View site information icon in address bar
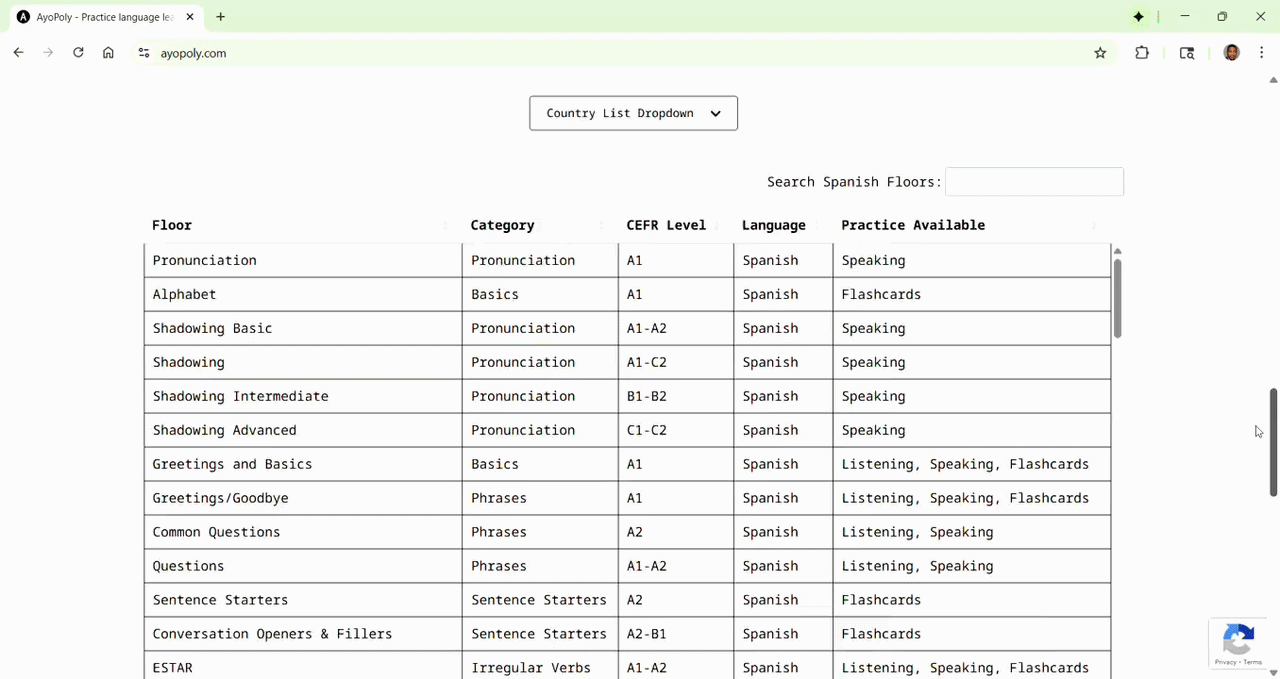This screenshot has width=1280, height=679. [144, 53]
